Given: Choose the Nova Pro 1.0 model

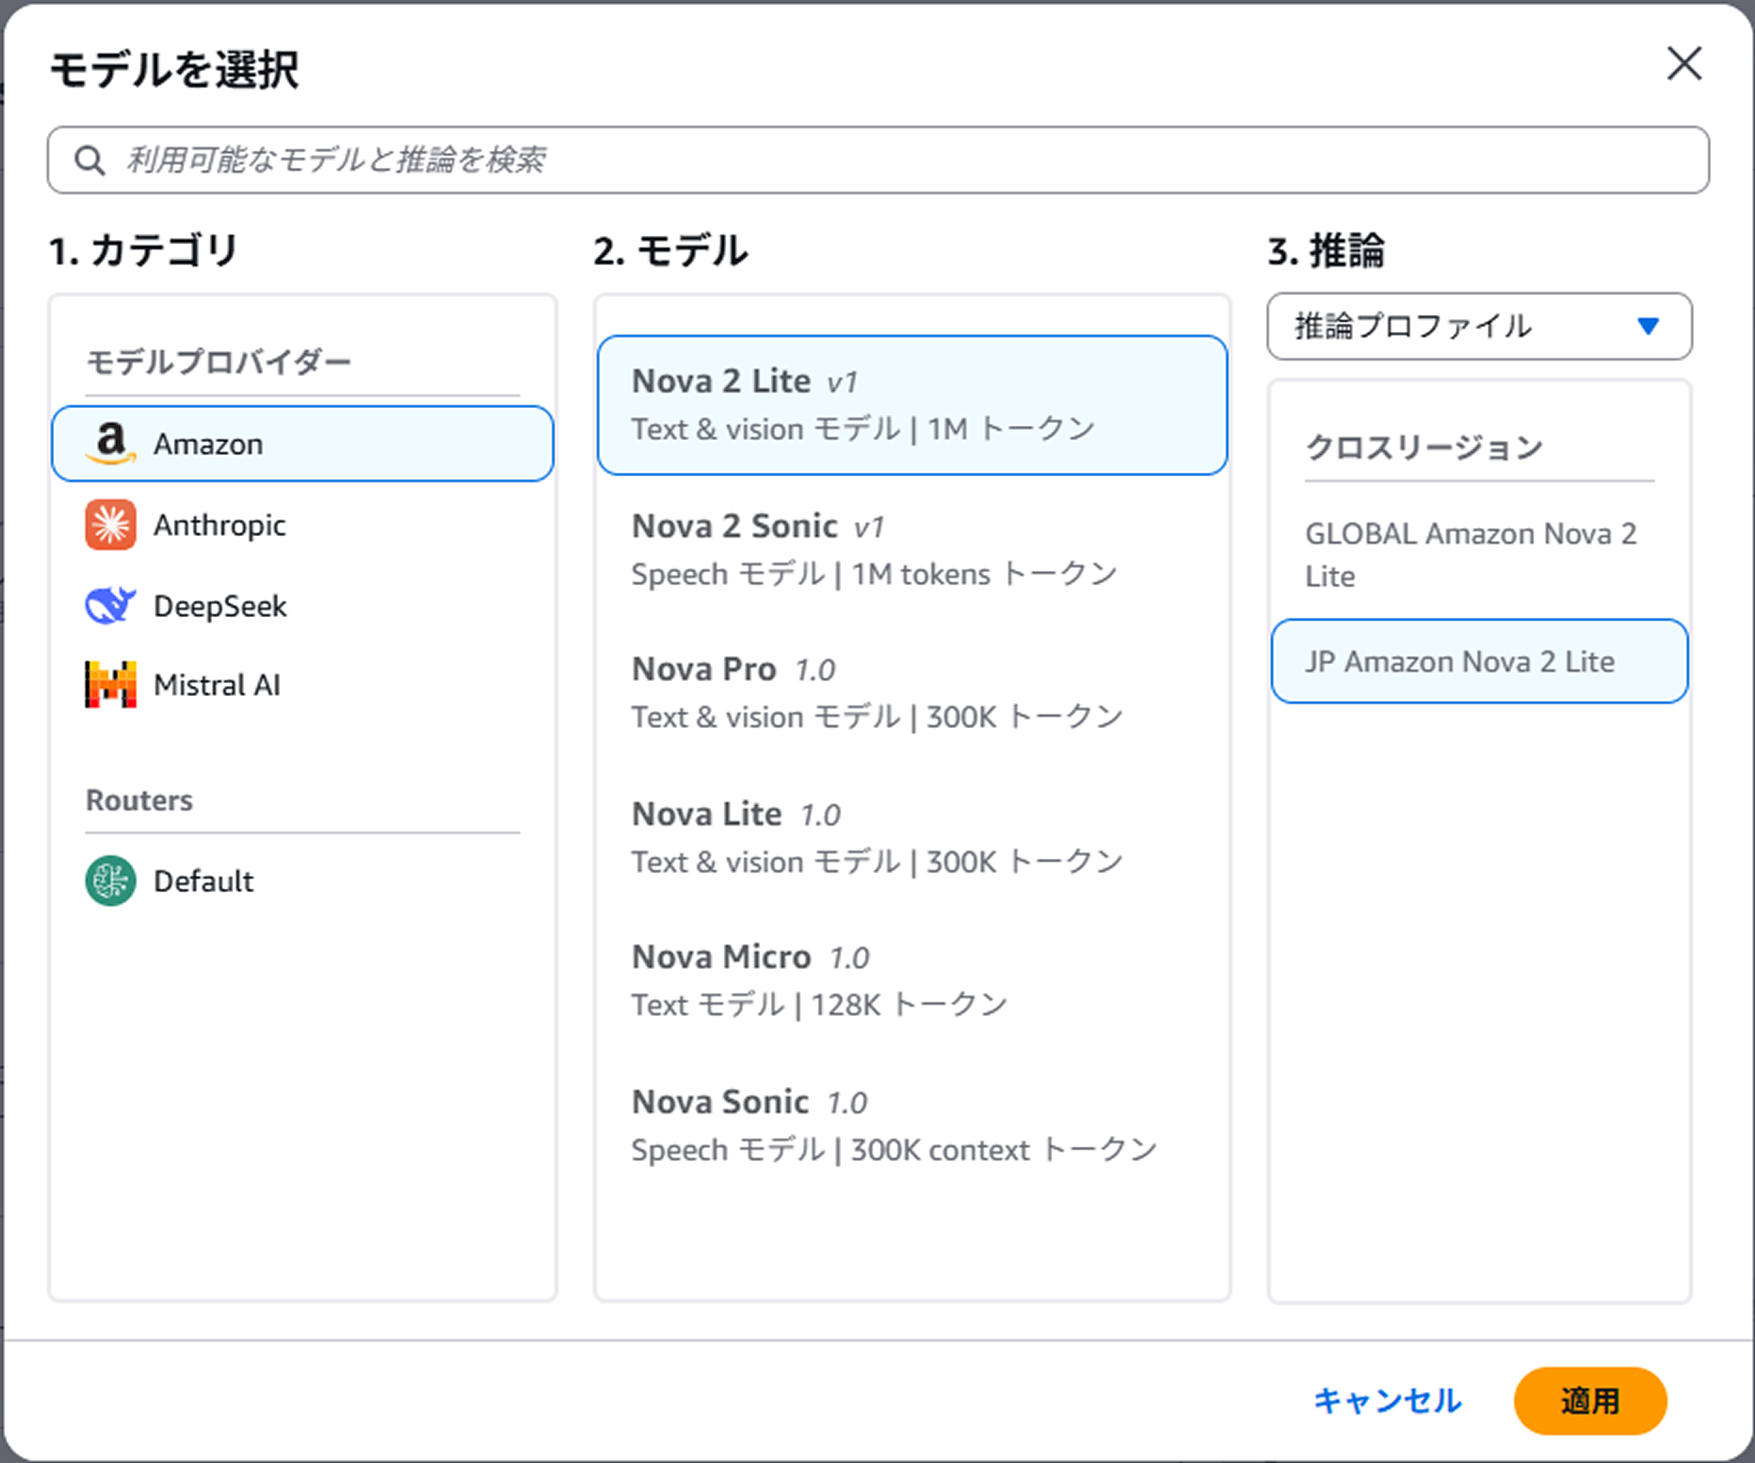Looking at the screenshot, I should click(x=911, y=692).
